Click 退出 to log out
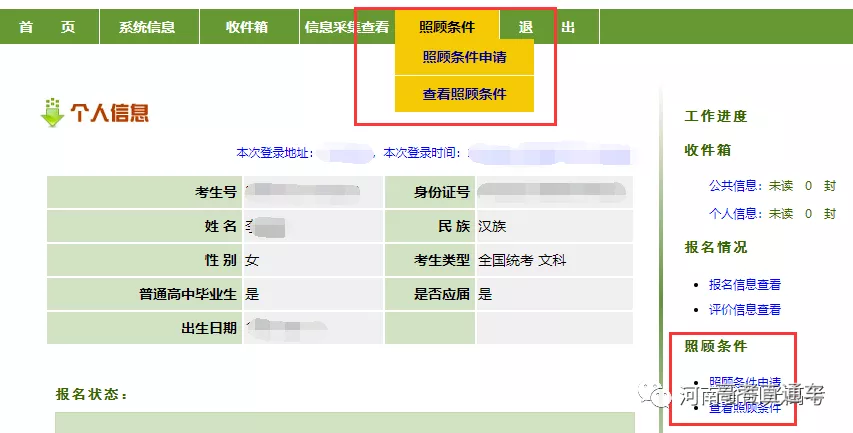Image resolution: width=853 pixels, height=433 pixels. pos(546,27)
